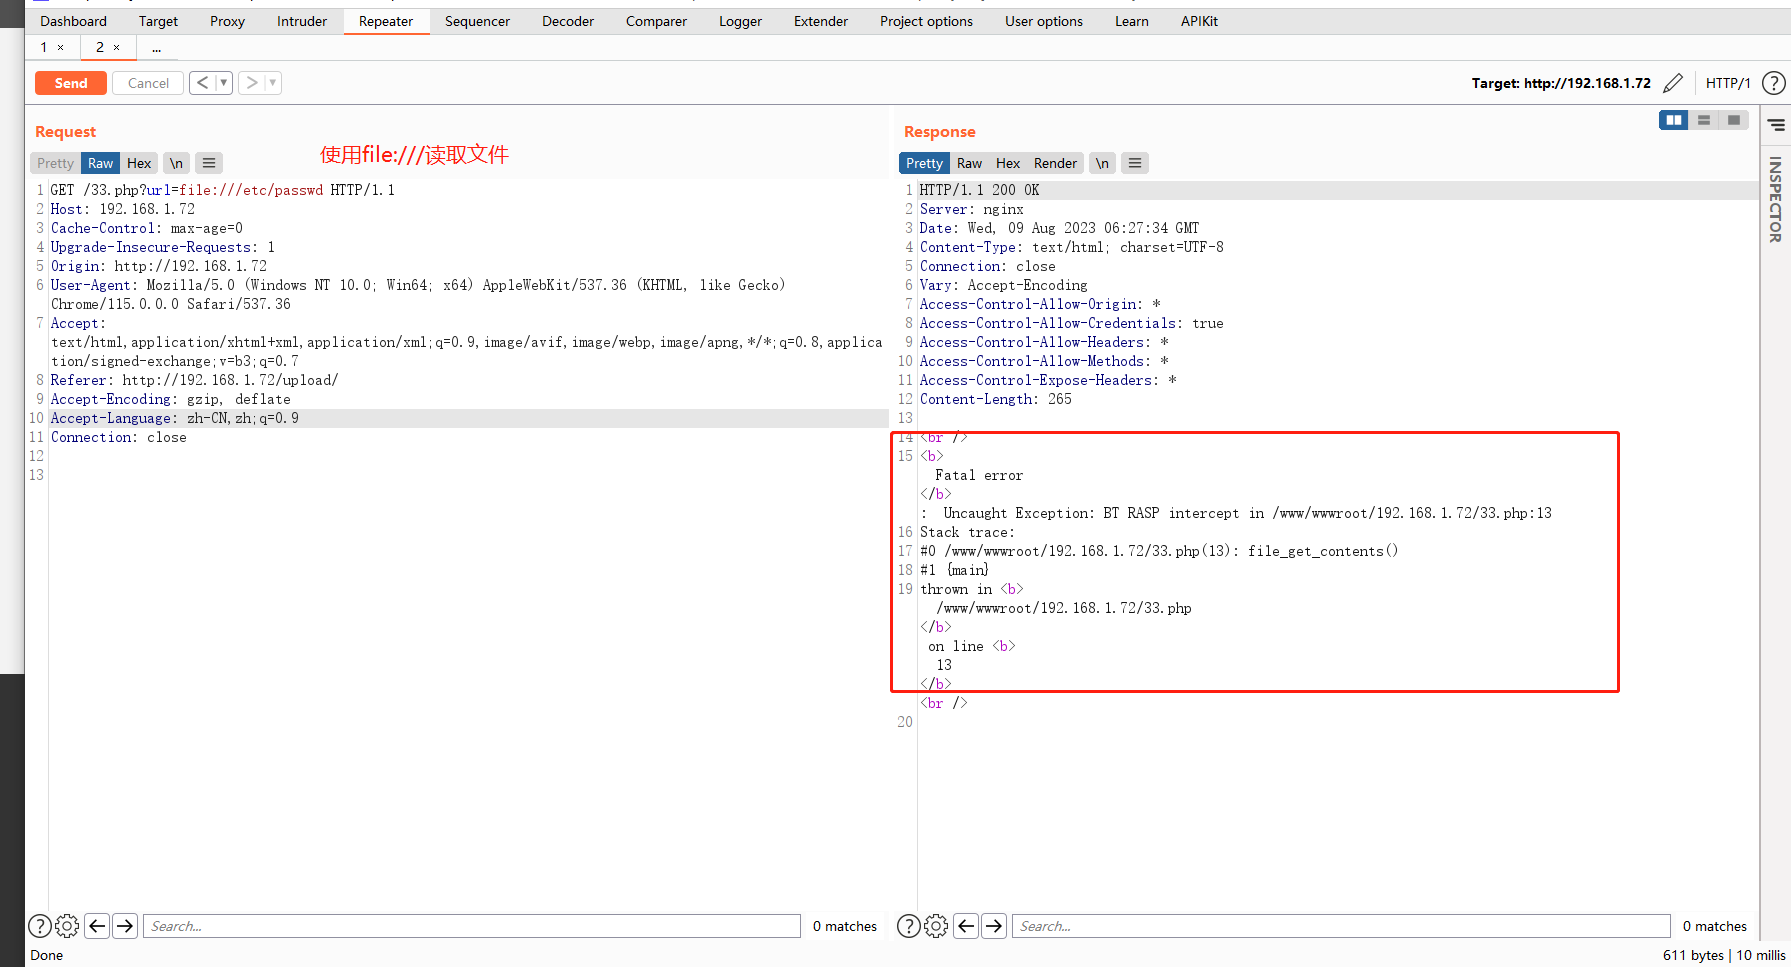Open Request search settings gear

67,926
